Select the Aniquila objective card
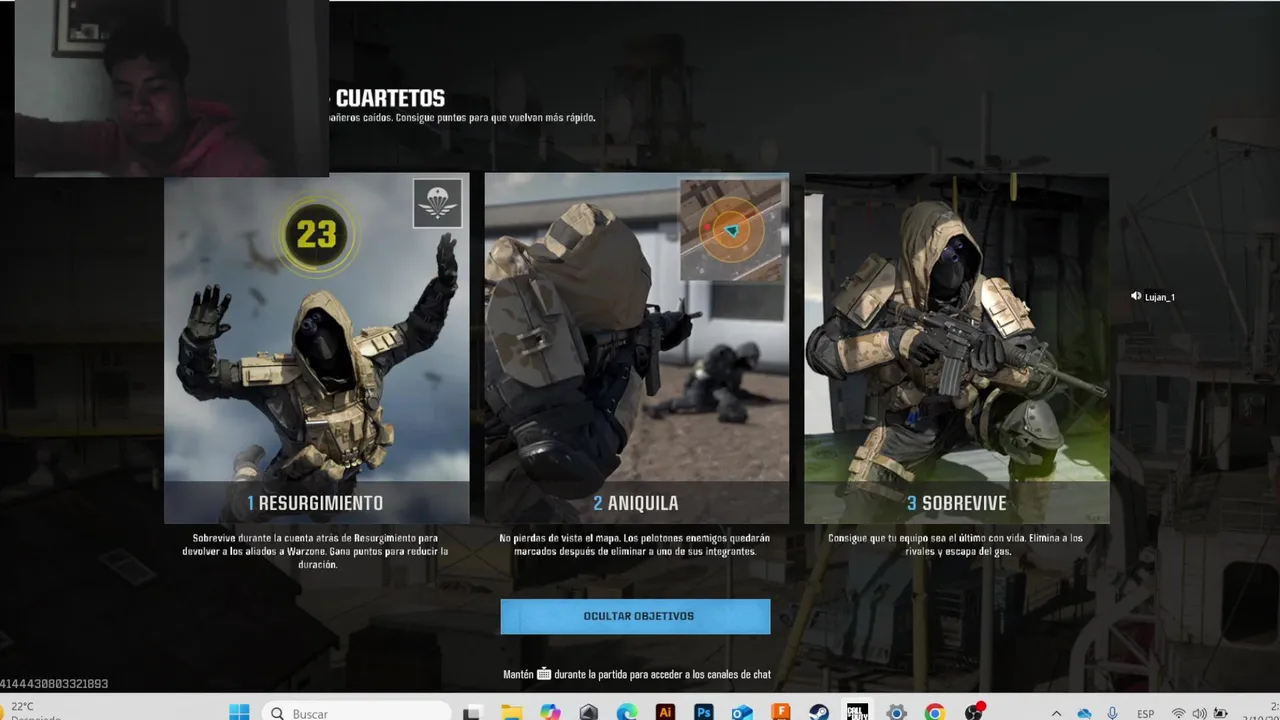1280x720 pixels. (636, 349)
